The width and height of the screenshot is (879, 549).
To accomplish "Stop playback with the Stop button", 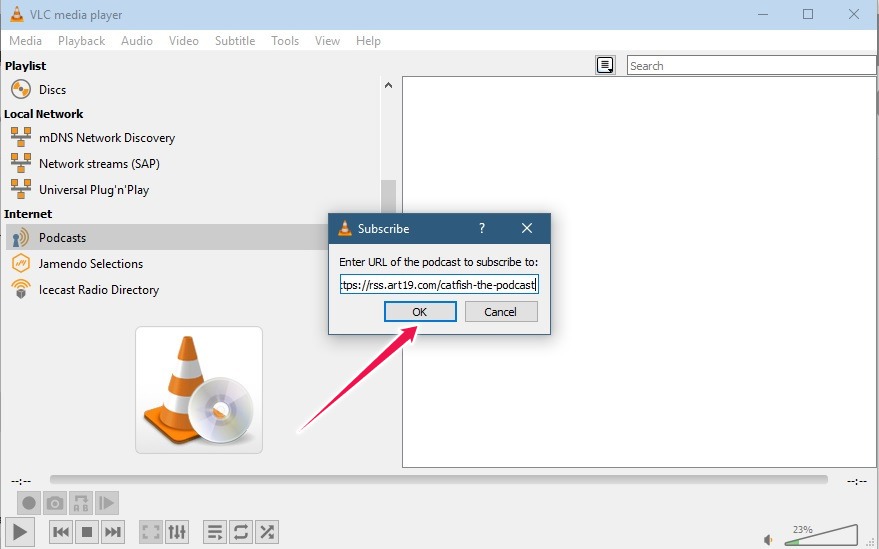I will 87,532.
